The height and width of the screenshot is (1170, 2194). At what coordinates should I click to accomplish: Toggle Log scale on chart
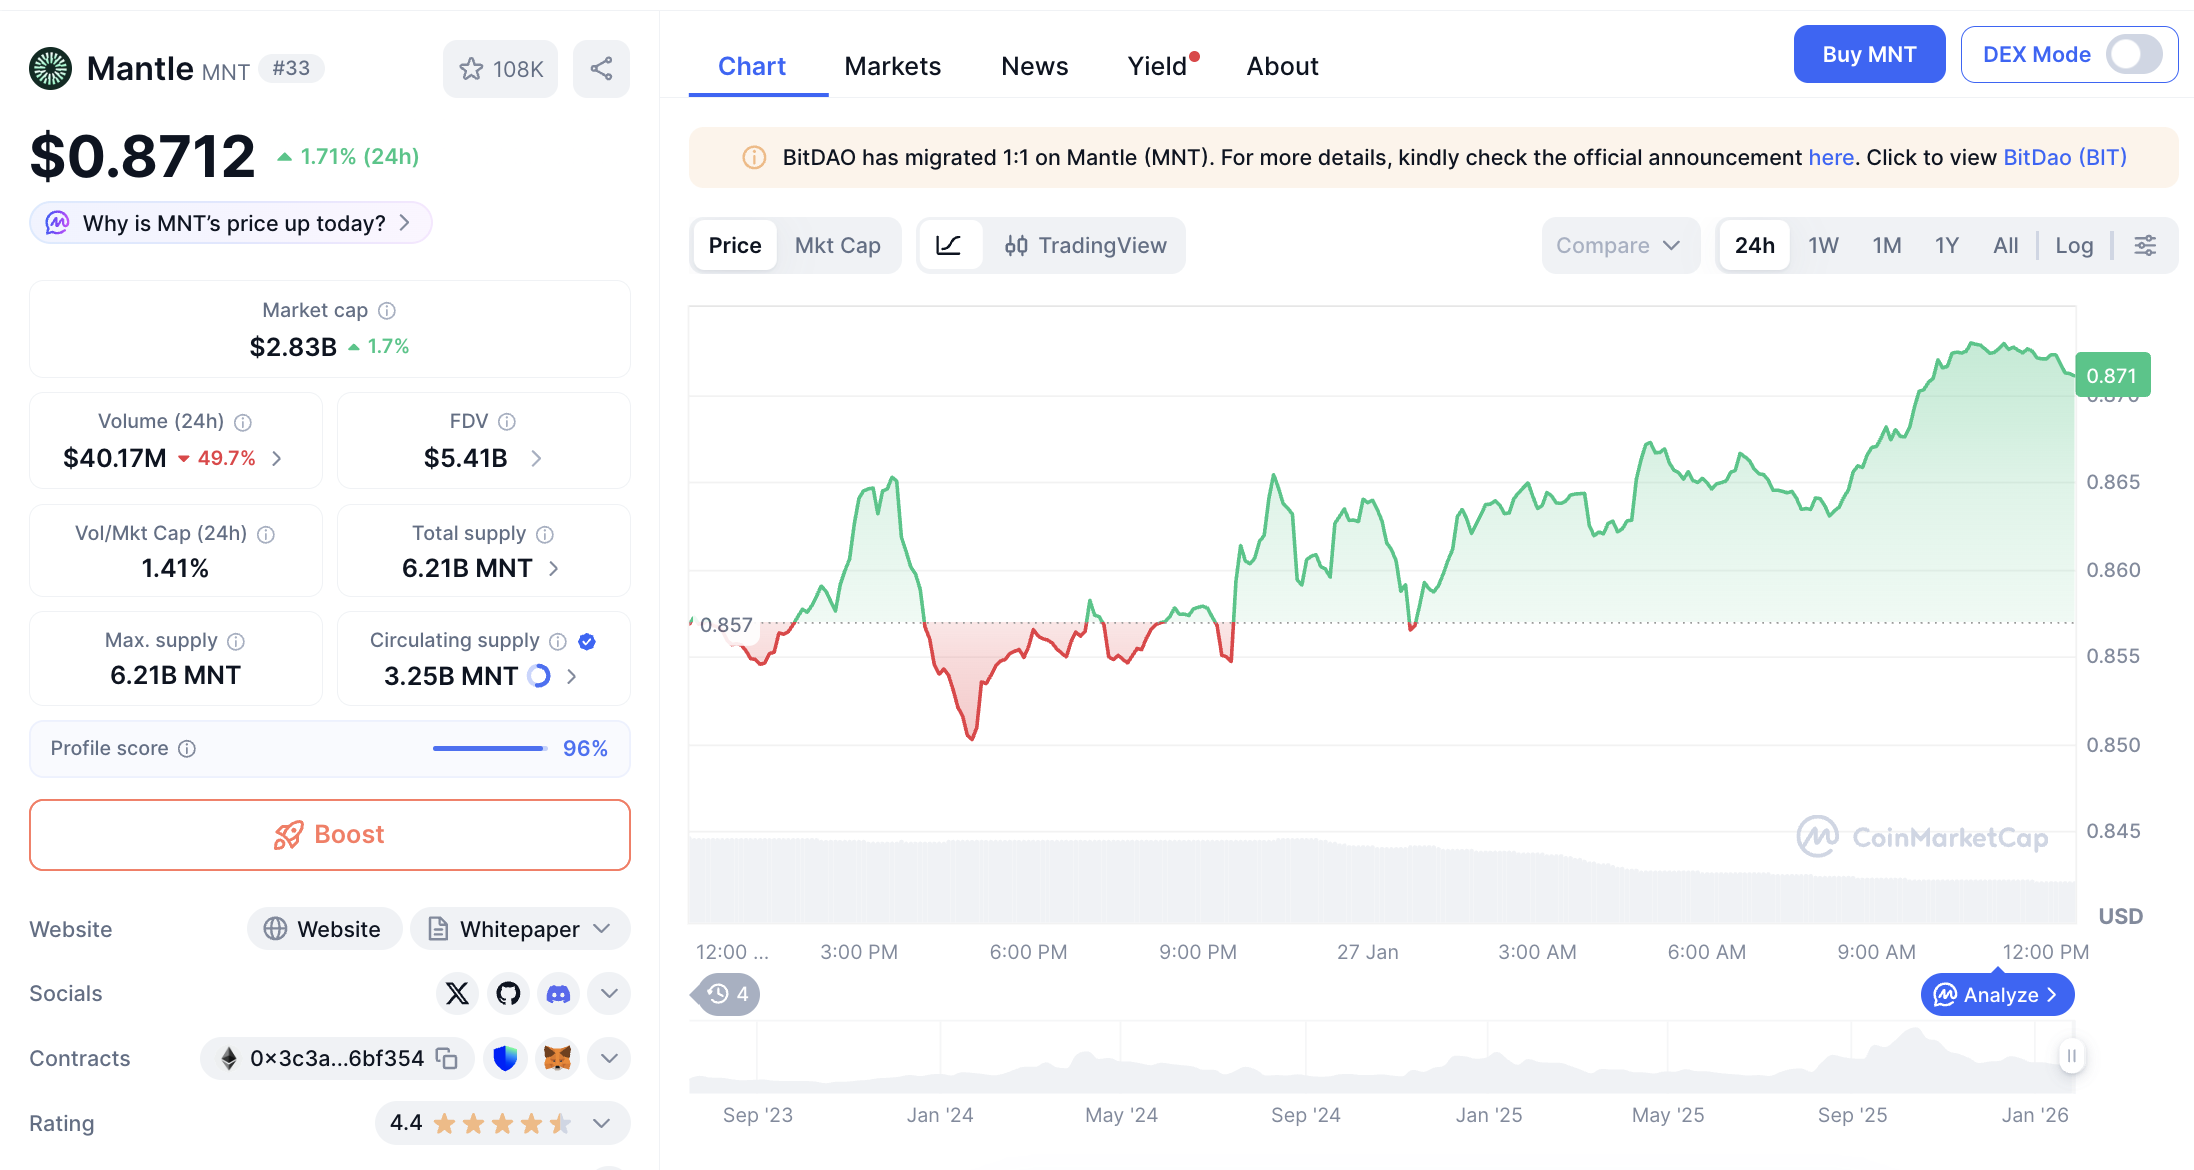click(2074, 245)
